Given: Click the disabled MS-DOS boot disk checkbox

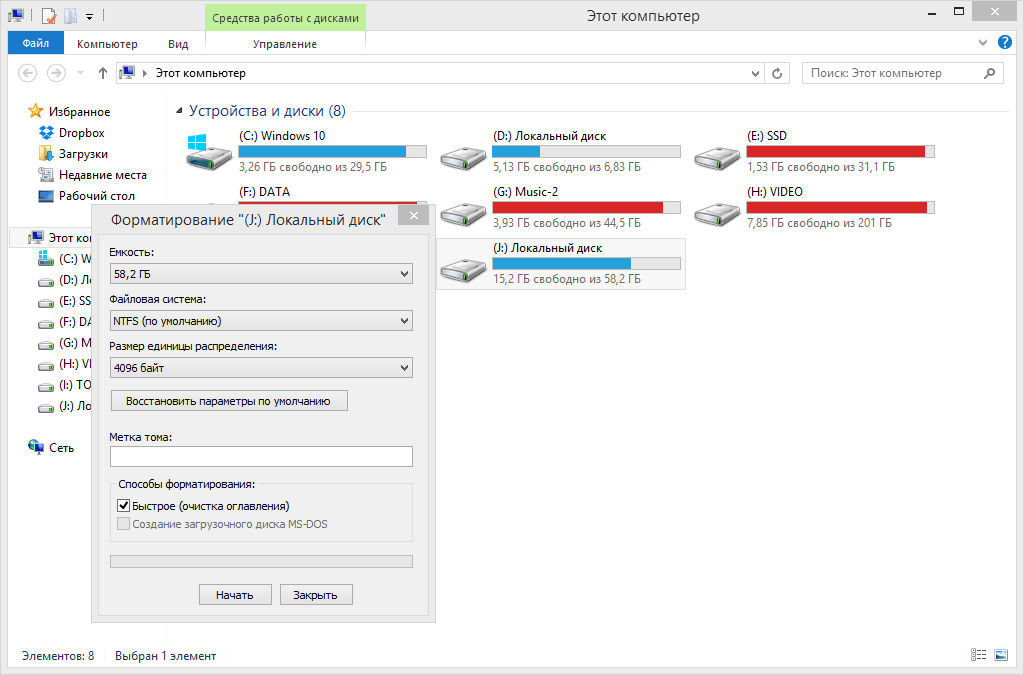Looking at the screenshot, I should pyautogui.click(x=123, y=524).
